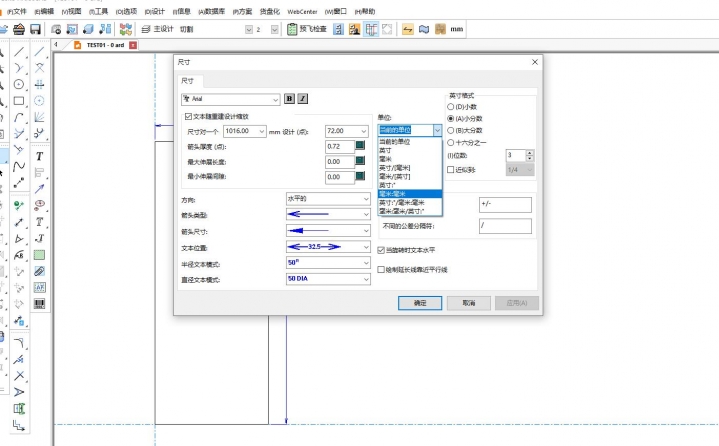The width and height of the screenshot is (719, 446).
Task: Click the barcode tool icon
Action: pyautogui.click(x=39, y=303)
